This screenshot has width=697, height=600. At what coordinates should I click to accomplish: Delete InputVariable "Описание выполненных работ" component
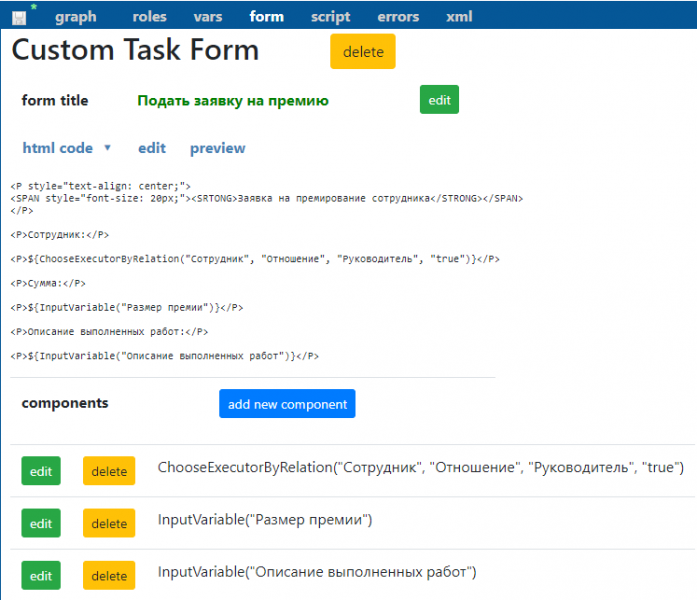pos(109,576)
